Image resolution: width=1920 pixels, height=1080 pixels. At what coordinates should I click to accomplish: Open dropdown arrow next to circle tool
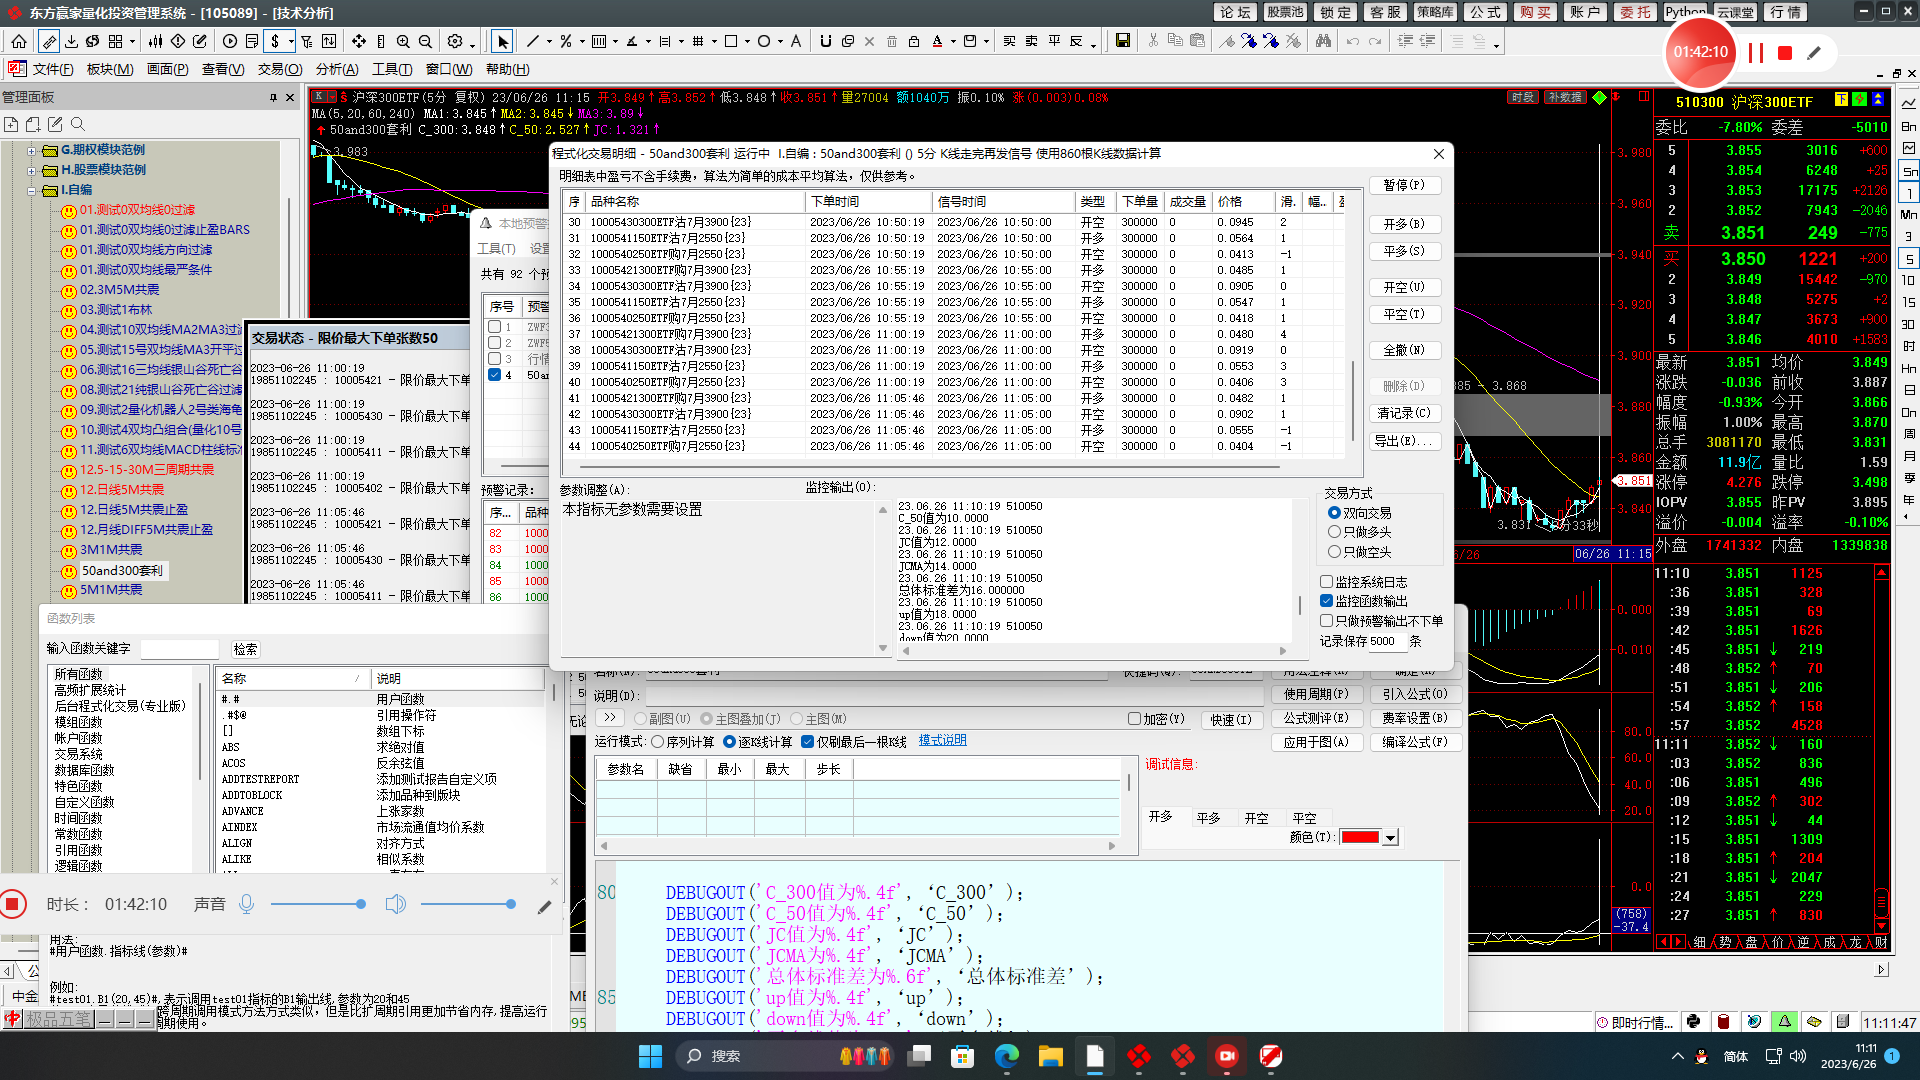pyautogui.click(x=779, y=42)
